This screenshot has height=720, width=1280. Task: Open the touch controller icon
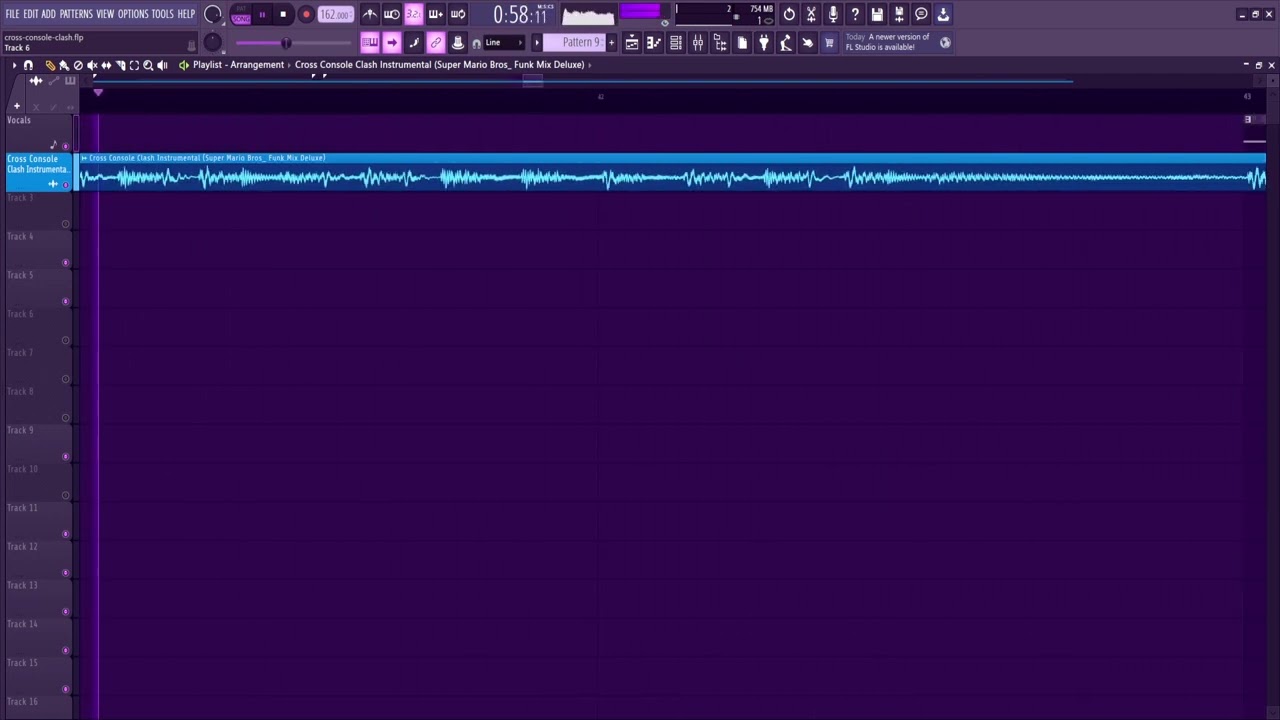coord(808,43)
